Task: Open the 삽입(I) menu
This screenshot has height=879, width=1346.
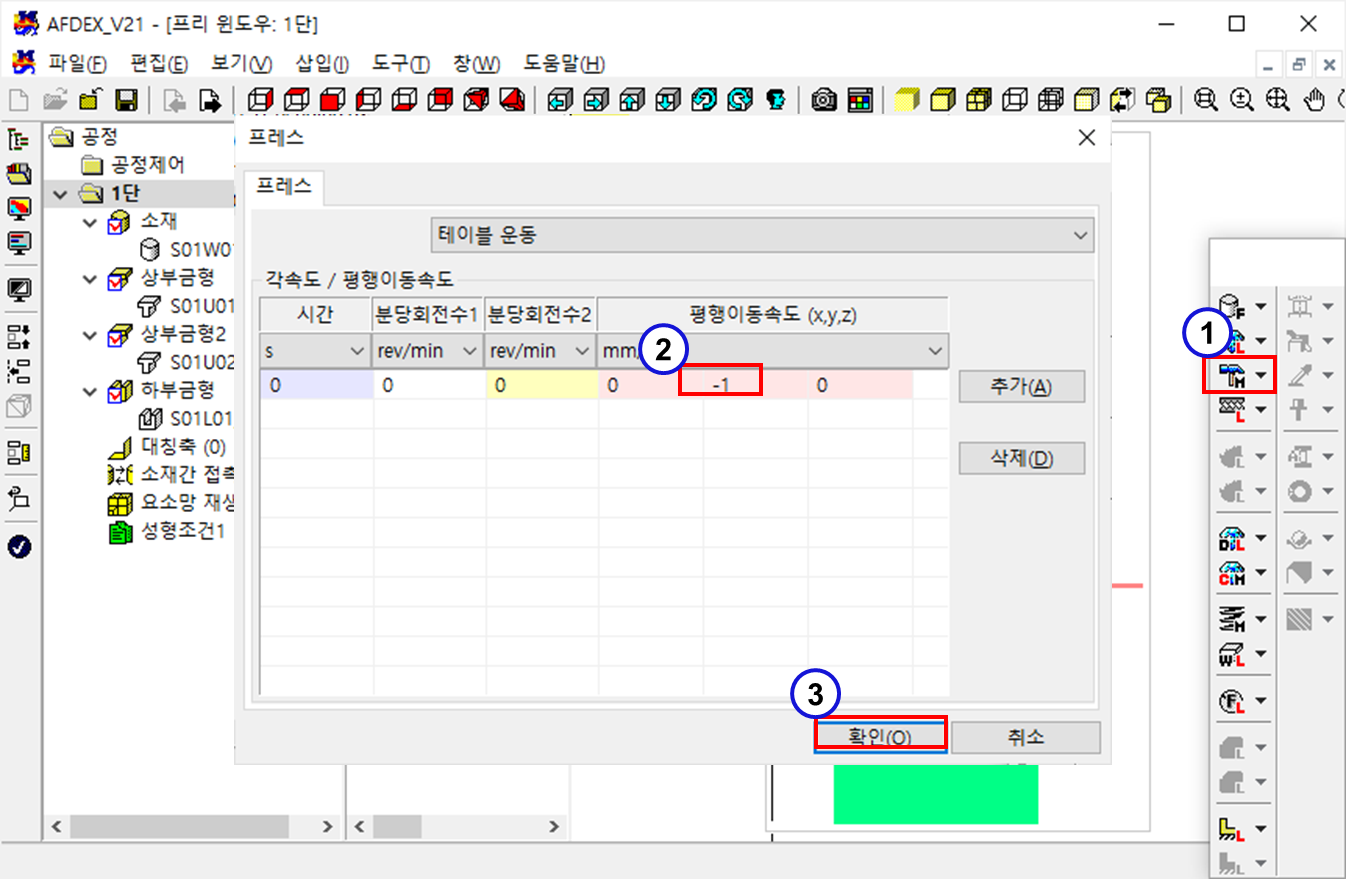Action: (x=322, y=64)
